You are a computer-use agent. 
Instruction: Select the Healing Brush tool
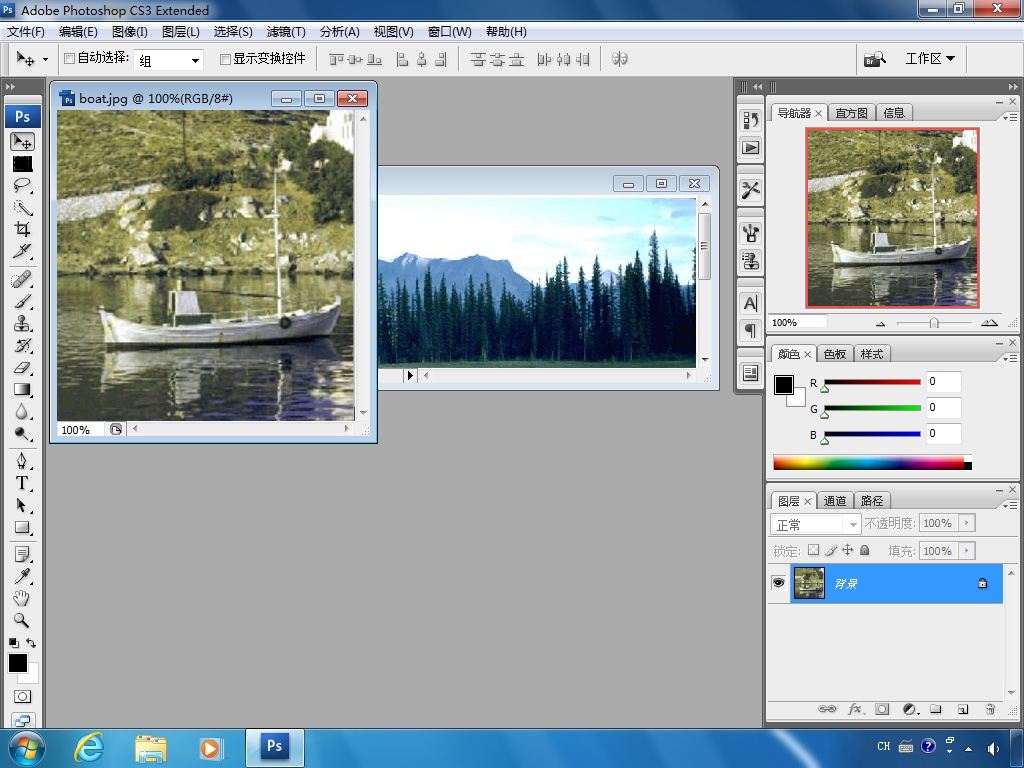tap(22, 280)
